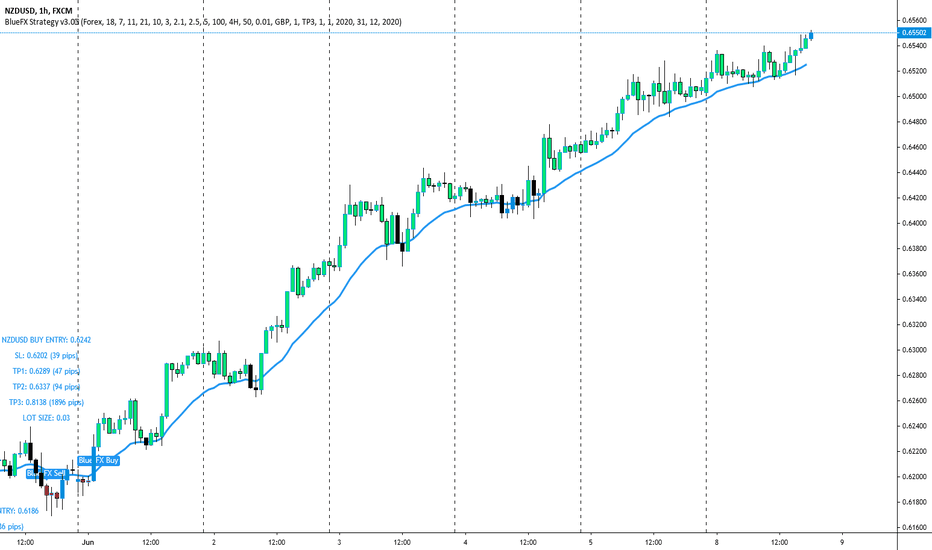932x550 pixels.
Task: Click the 0.64800 price axis label
Action: [914, 122]
